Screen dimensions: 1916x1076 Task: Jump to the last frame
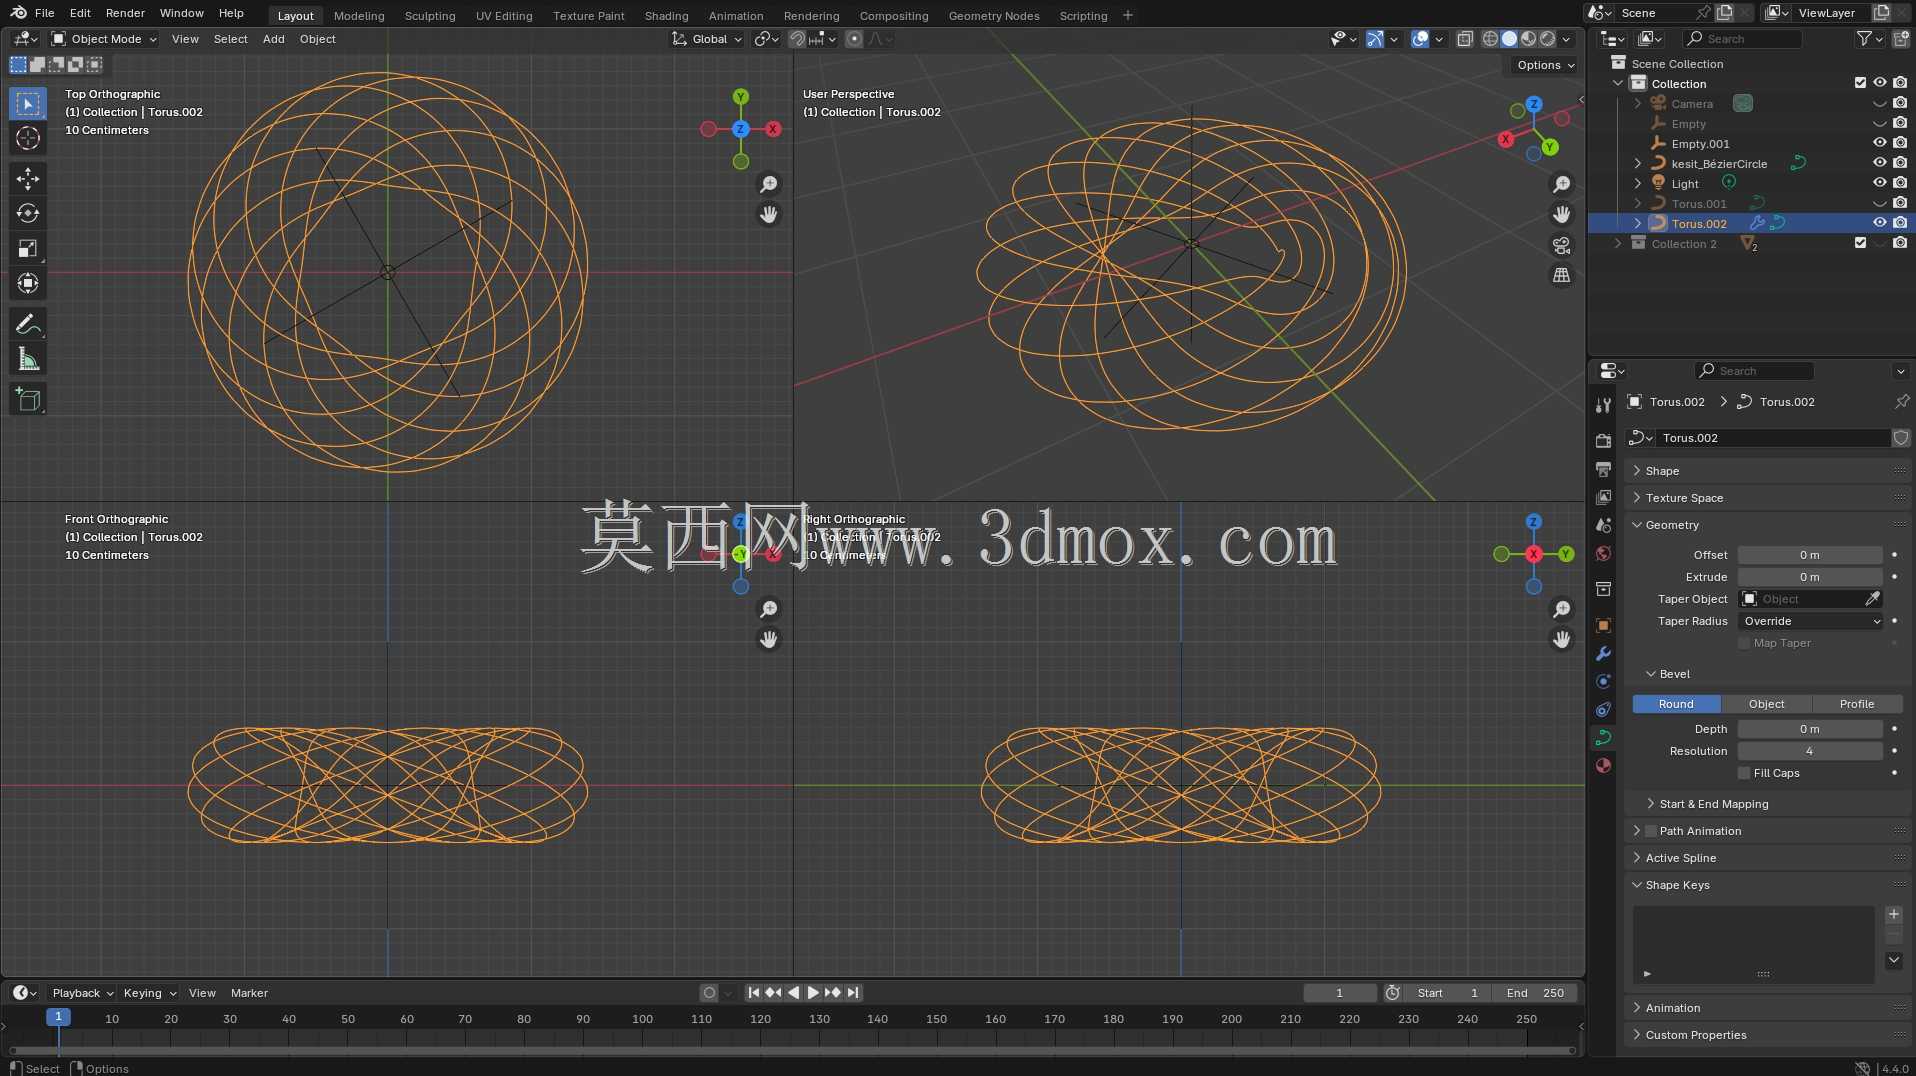(x=853, y=993)
